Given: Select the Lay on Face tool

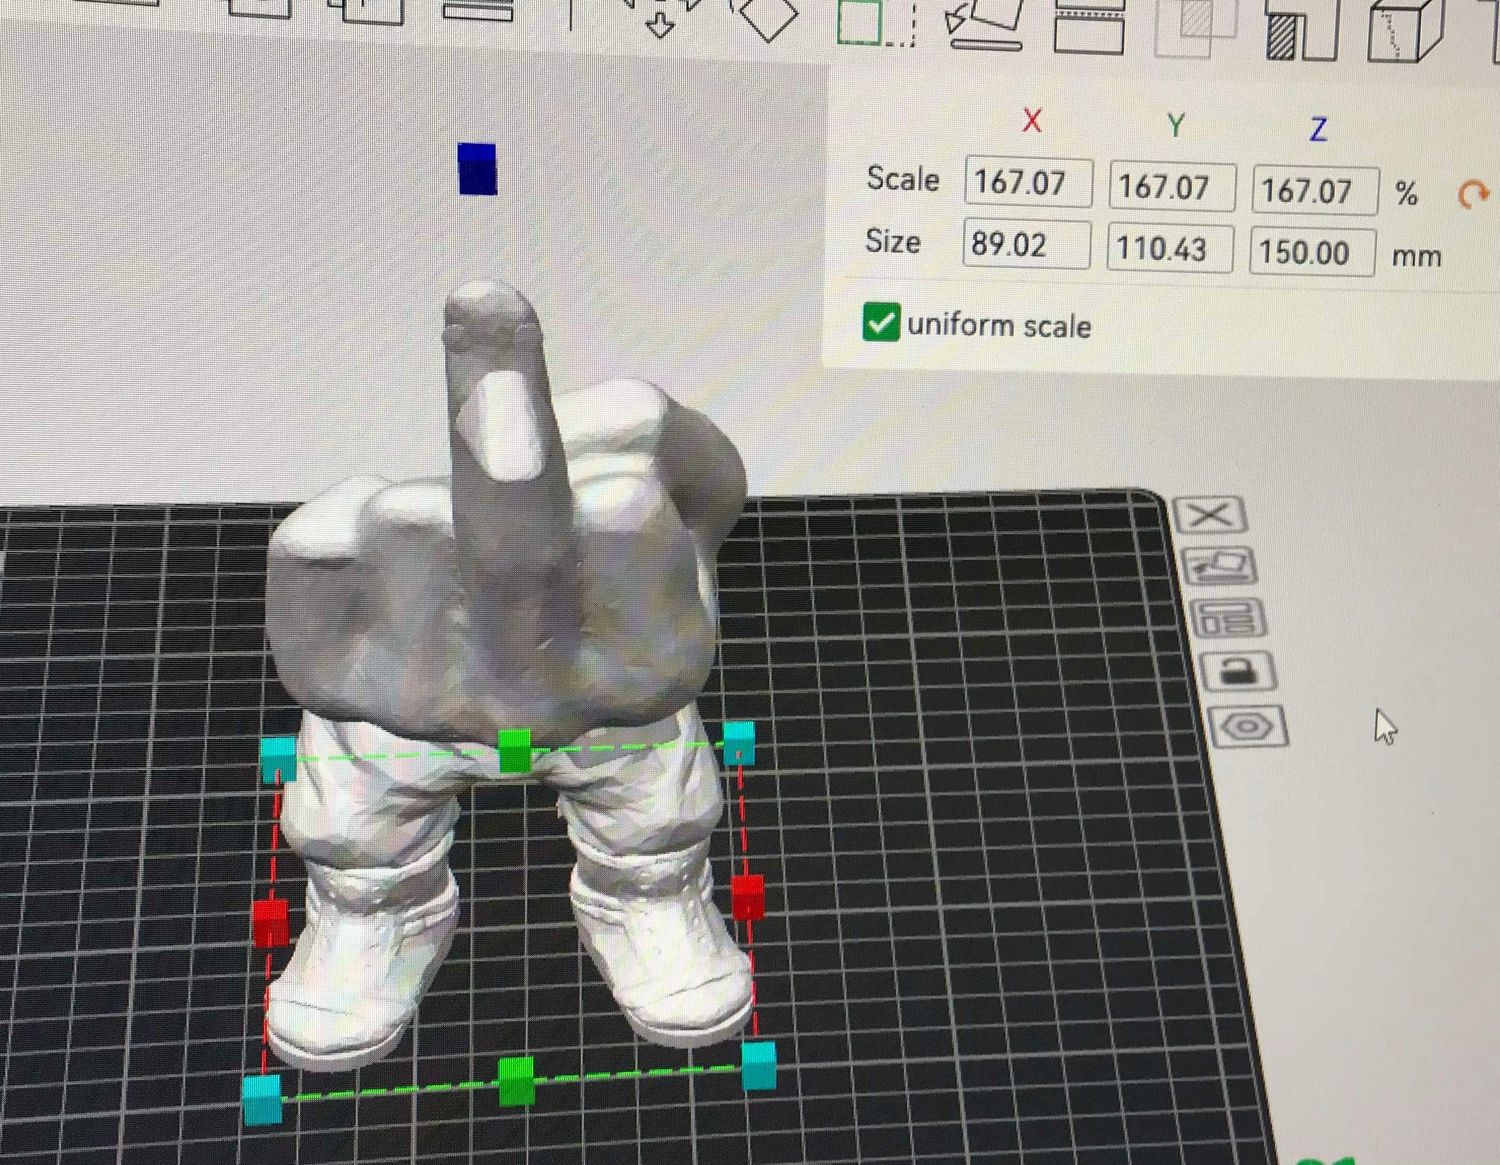Looking at the screenshot, I should point(986,24).
